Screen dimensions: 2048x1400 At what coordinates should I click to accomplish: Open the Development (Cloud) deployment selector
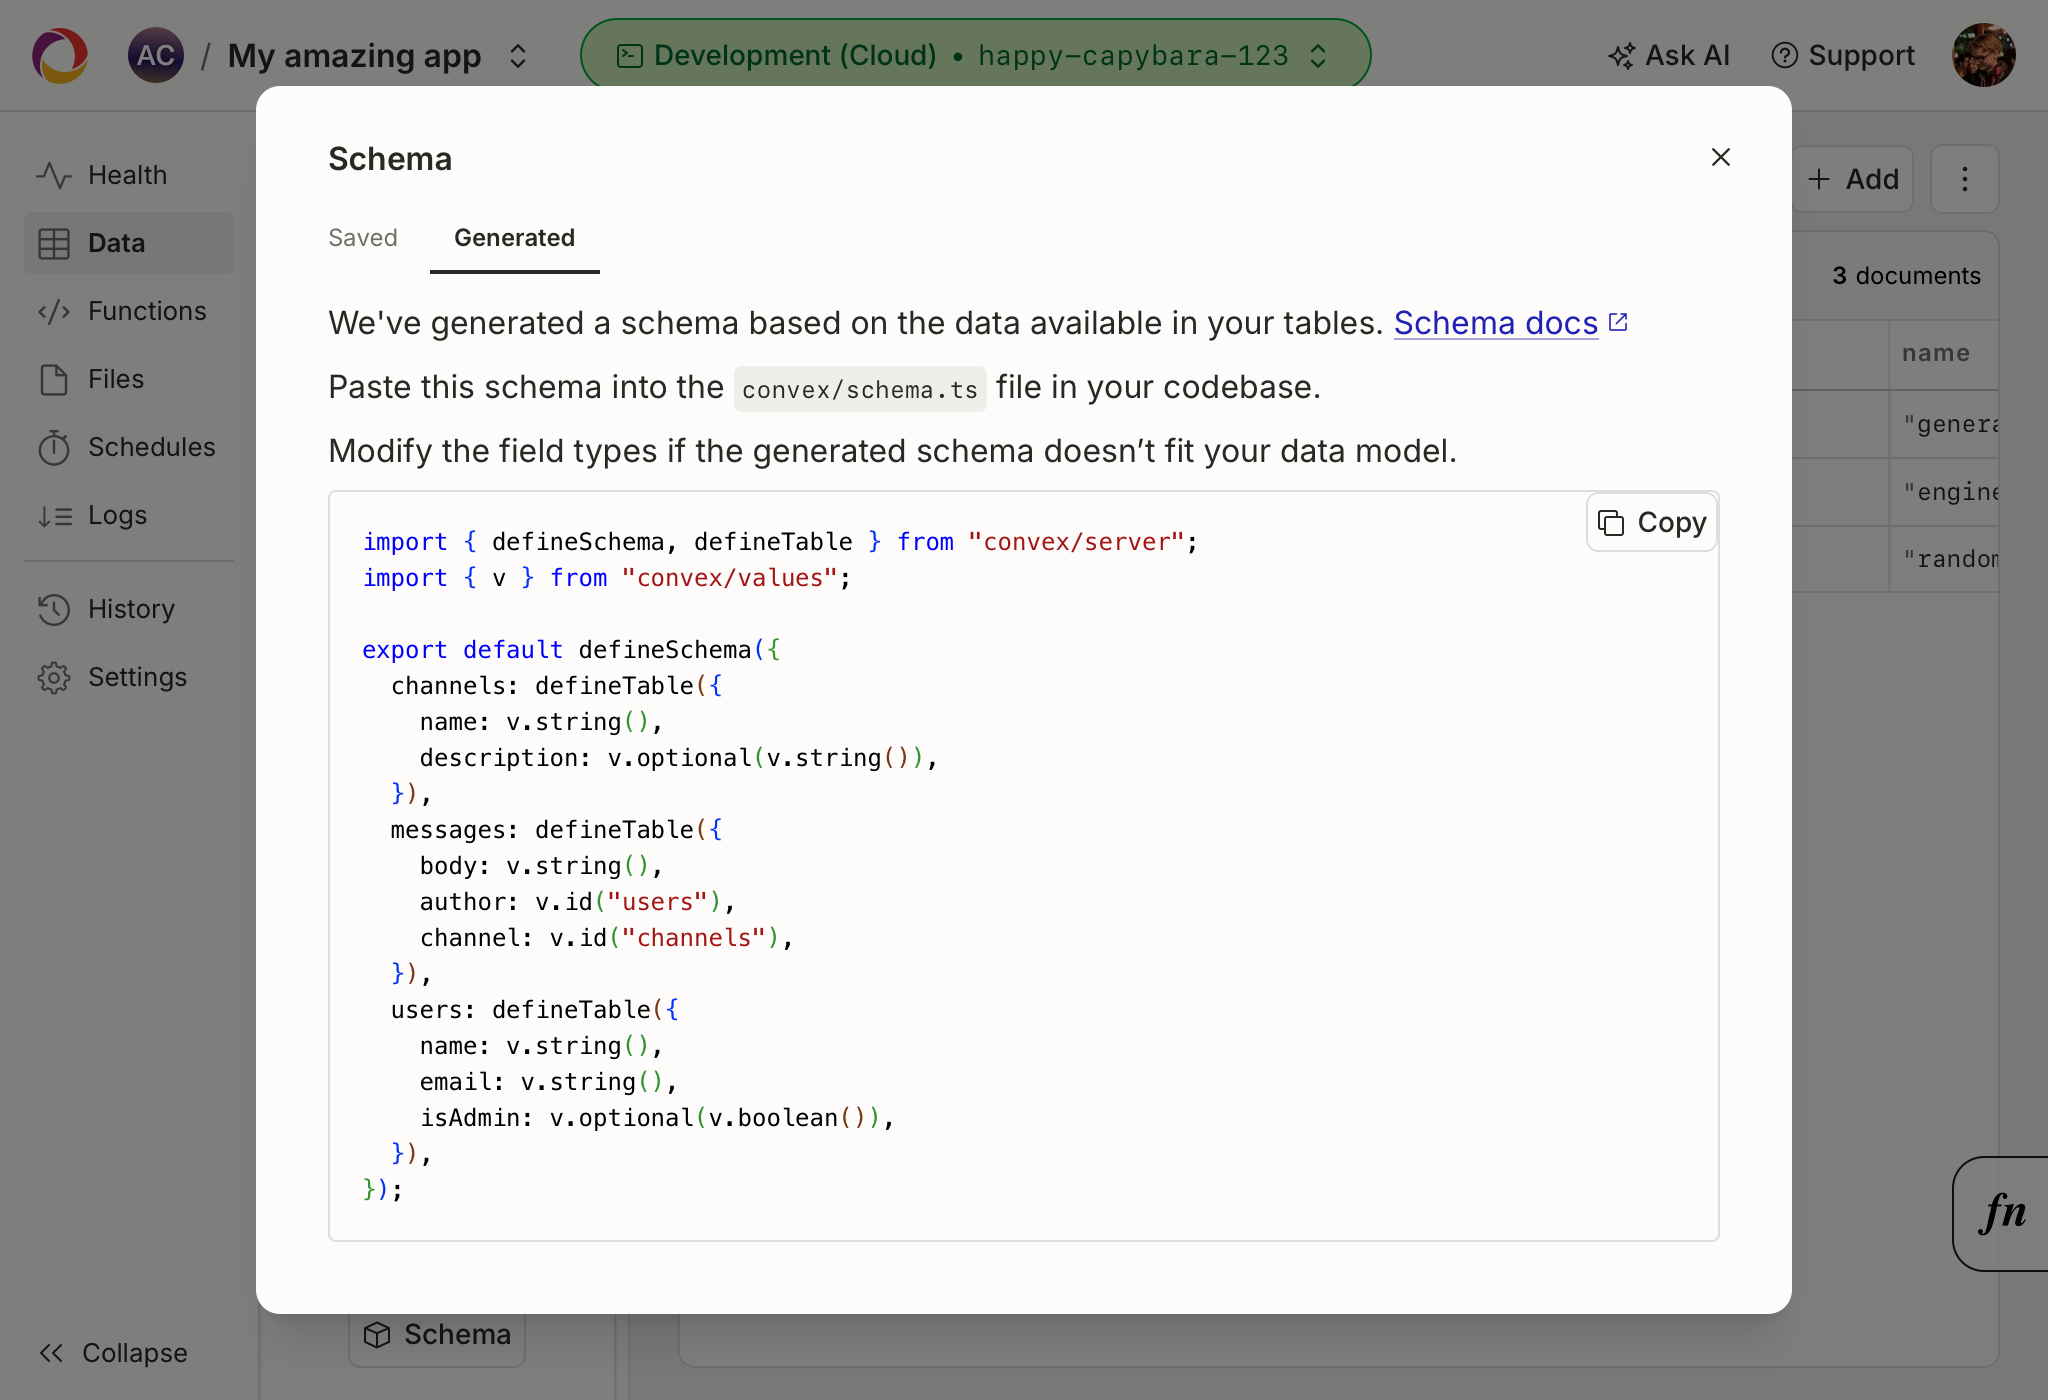(975, 55)
